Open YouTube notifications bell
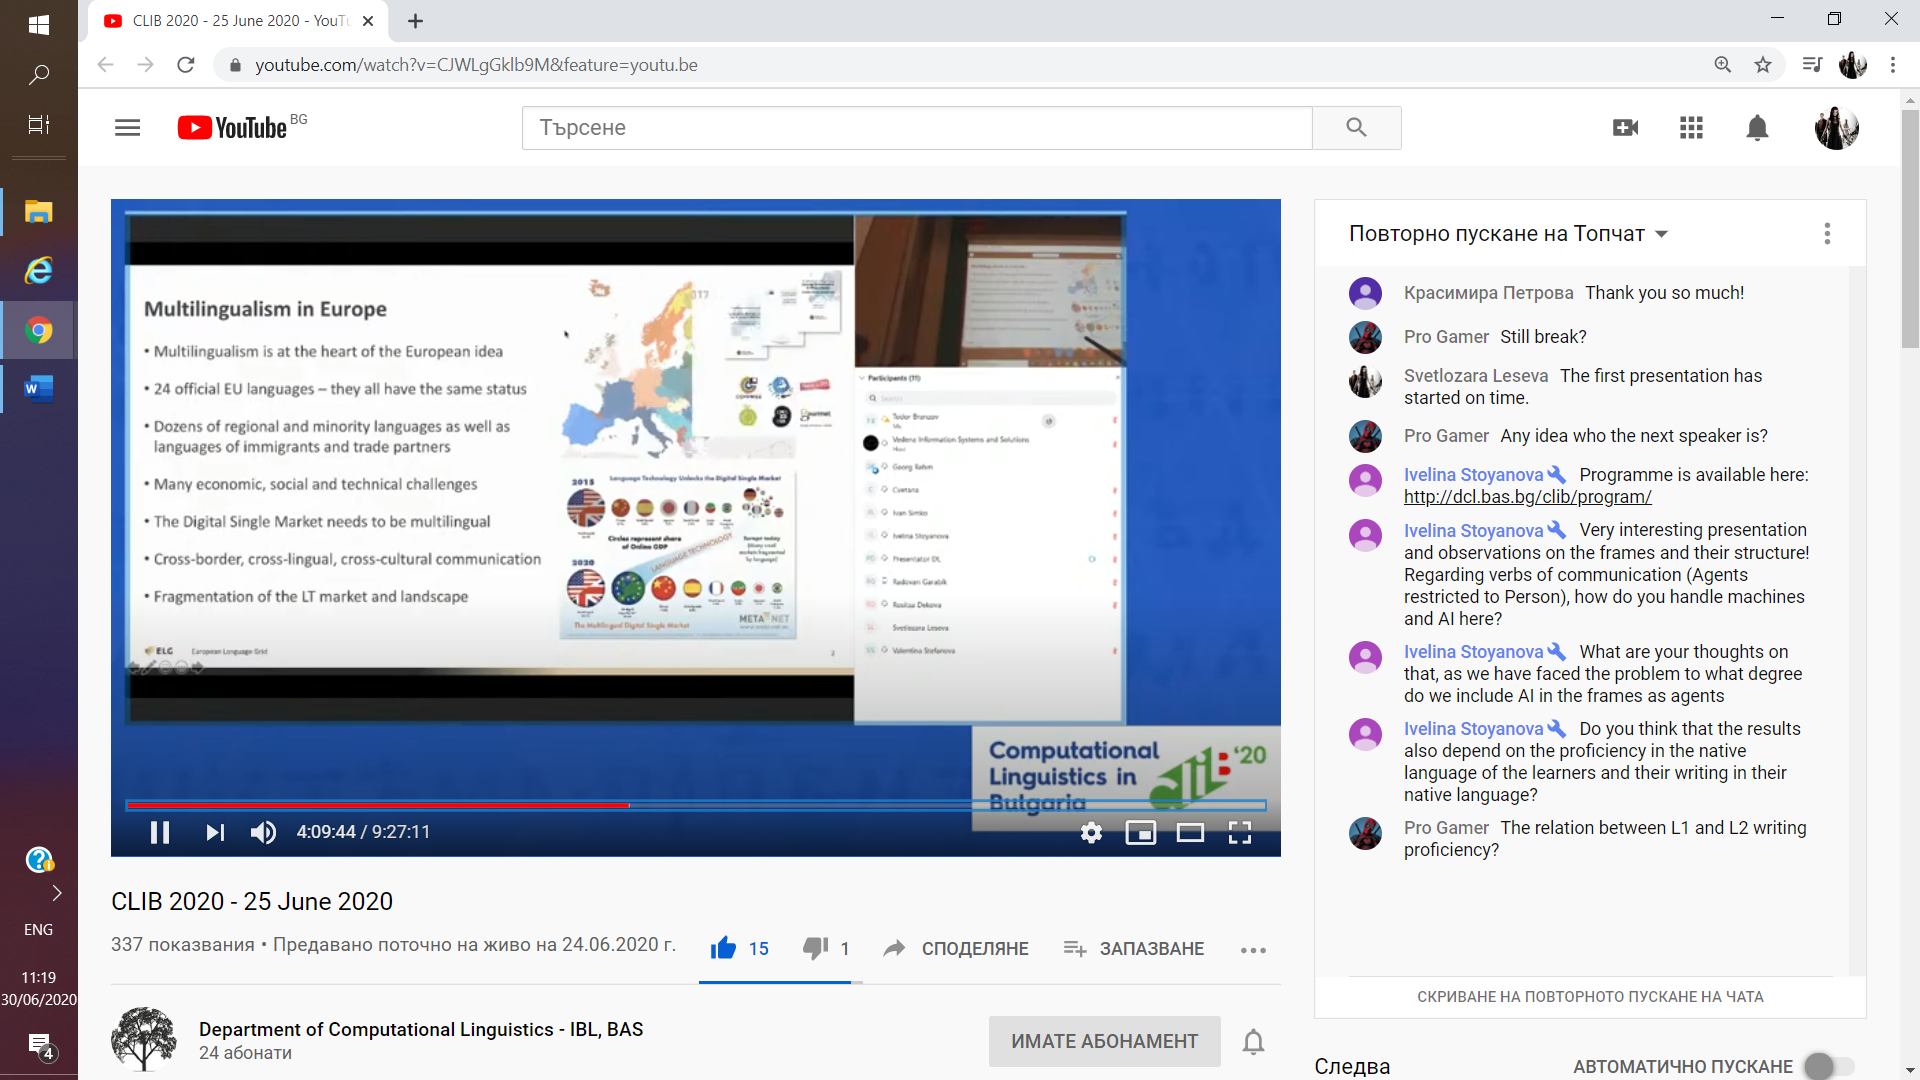This screenshot has height=1080, width=1920. tap(1757, 128)
